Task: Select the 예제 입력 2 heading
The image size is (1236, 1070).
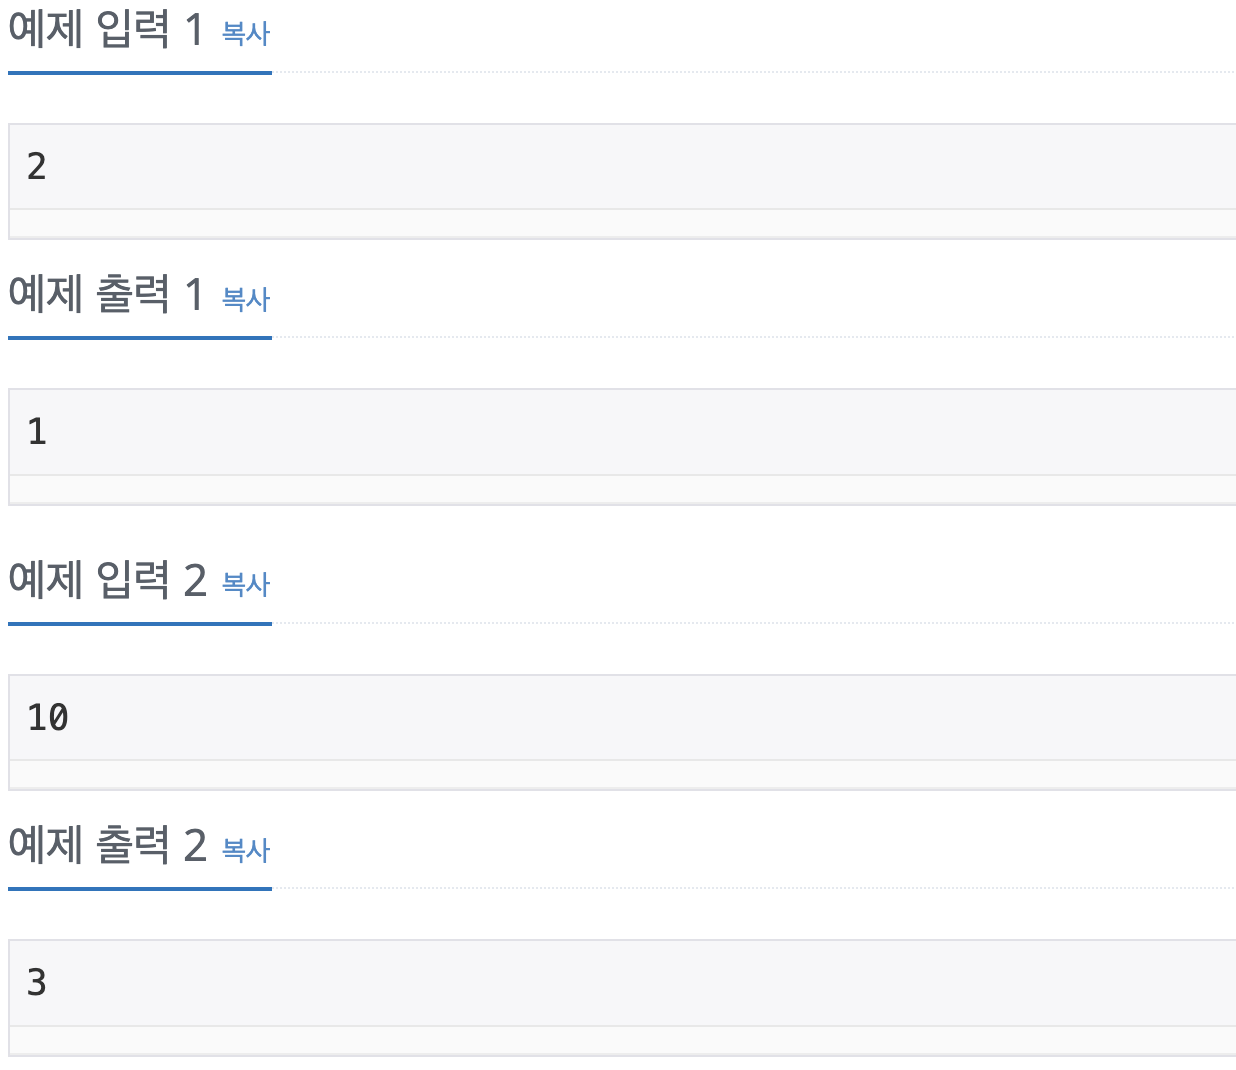Action: point(105,580)
